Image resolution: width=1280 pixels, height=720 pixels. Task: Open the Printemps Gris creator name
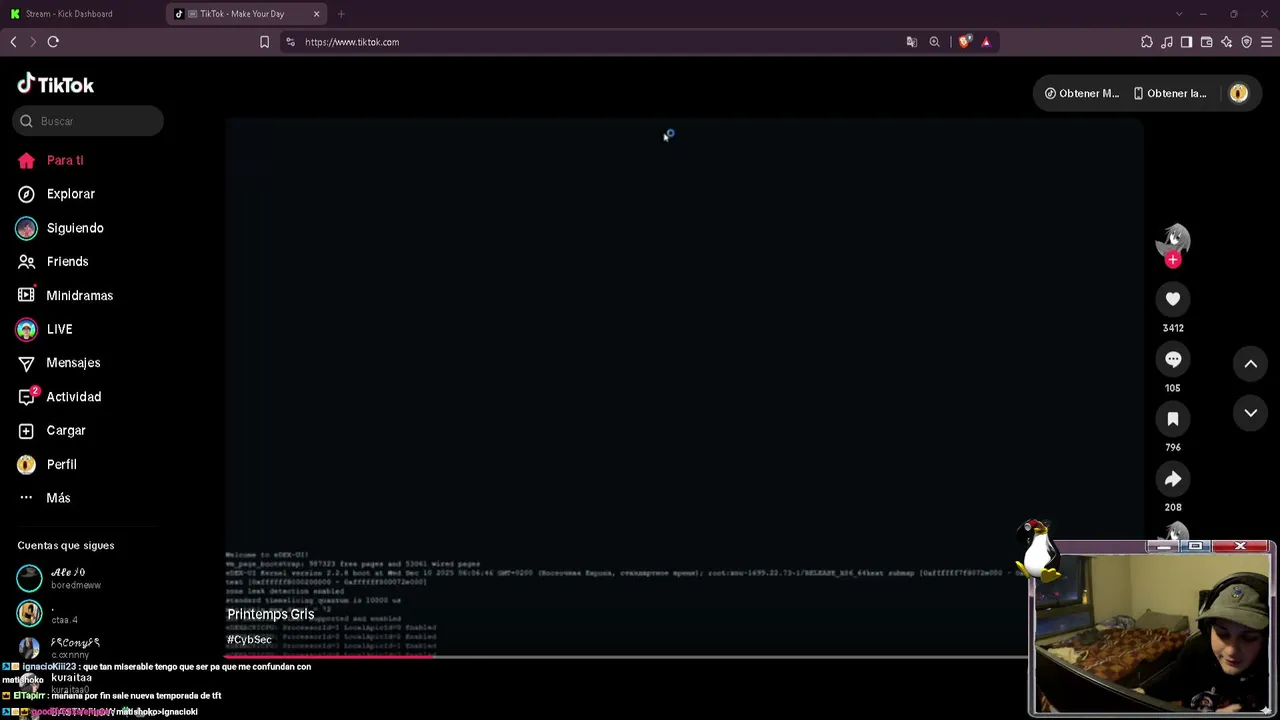[270, 614]
